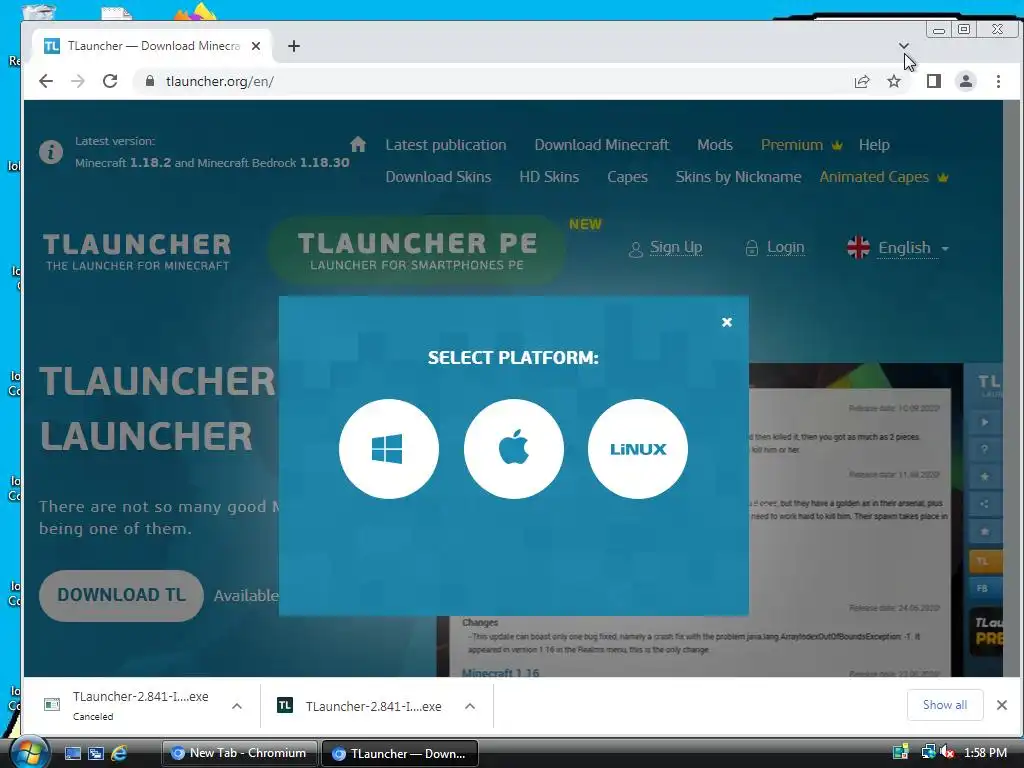Click the info icon beside Latest version
The height and width of the screenshot is (768, 1024).
coord(51,152)
